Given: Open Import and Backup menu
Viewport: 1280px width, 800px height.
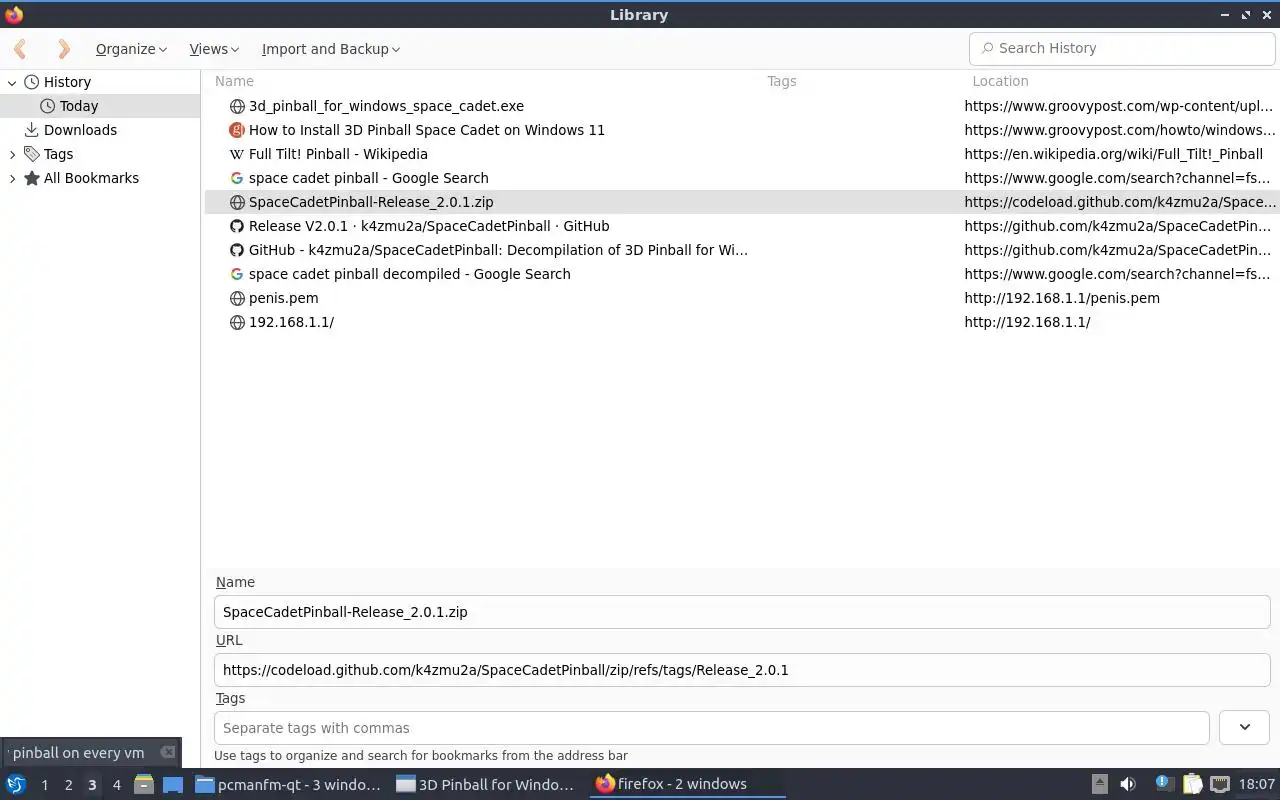Looking at the screenshot, I should [330, 49].
